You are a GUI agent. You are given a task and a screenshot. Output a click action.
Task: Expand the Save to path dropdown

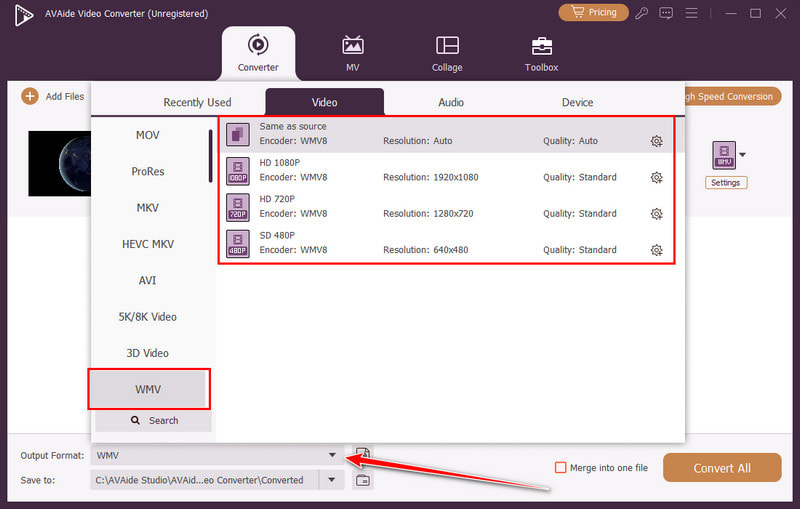tap(332, 480)
